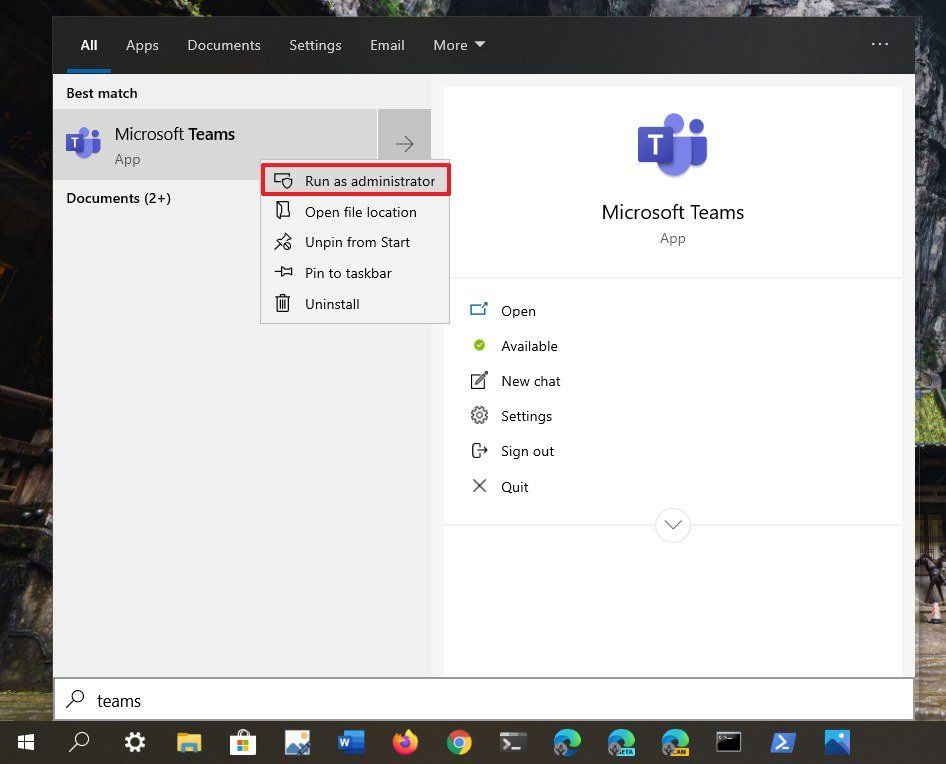Image resolution: width=946 pixels, height=764 pixels.
Task: Open Microsoft Word from the taskbar
Action: click(x=350, y=742)
